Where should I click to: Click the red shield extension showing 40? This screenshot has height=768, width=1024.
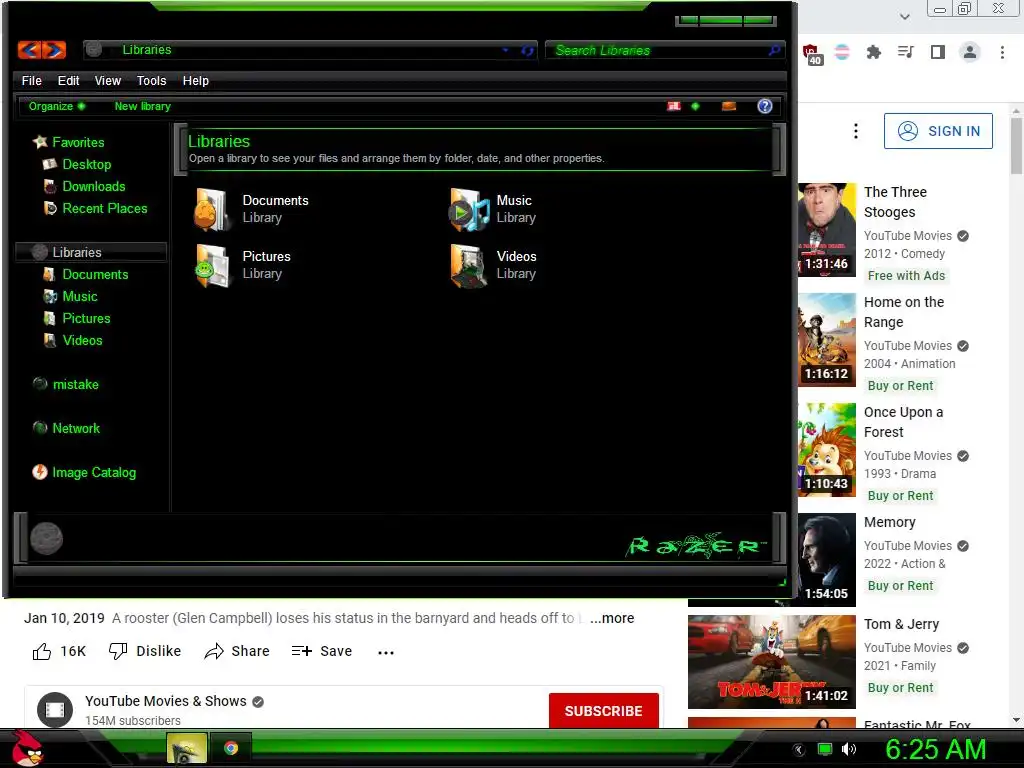coord(812,54)
